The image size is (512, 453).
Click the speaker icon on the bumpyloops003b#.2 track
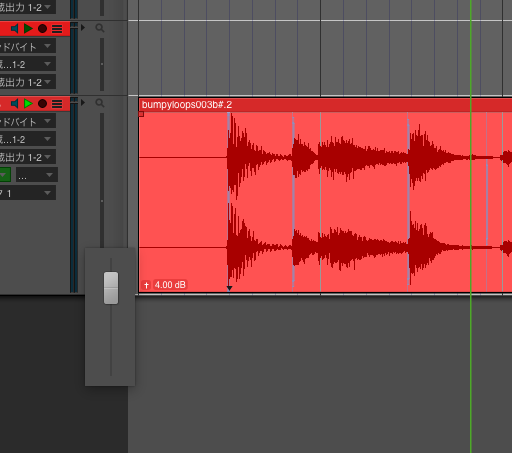[x=14, y=104]
